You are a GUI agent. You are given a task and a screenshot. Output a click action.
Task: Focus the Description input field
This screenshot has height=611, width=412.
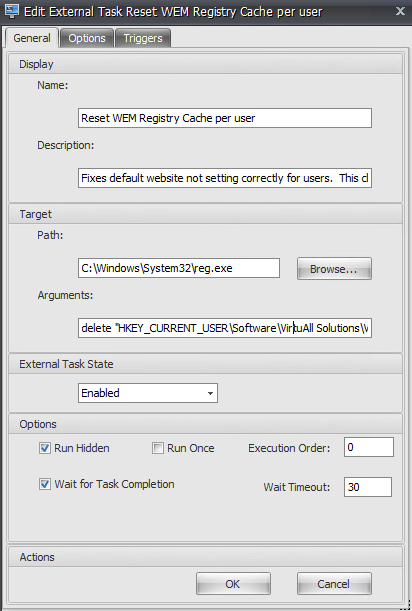pyautogui.click(x=225, y=178)
